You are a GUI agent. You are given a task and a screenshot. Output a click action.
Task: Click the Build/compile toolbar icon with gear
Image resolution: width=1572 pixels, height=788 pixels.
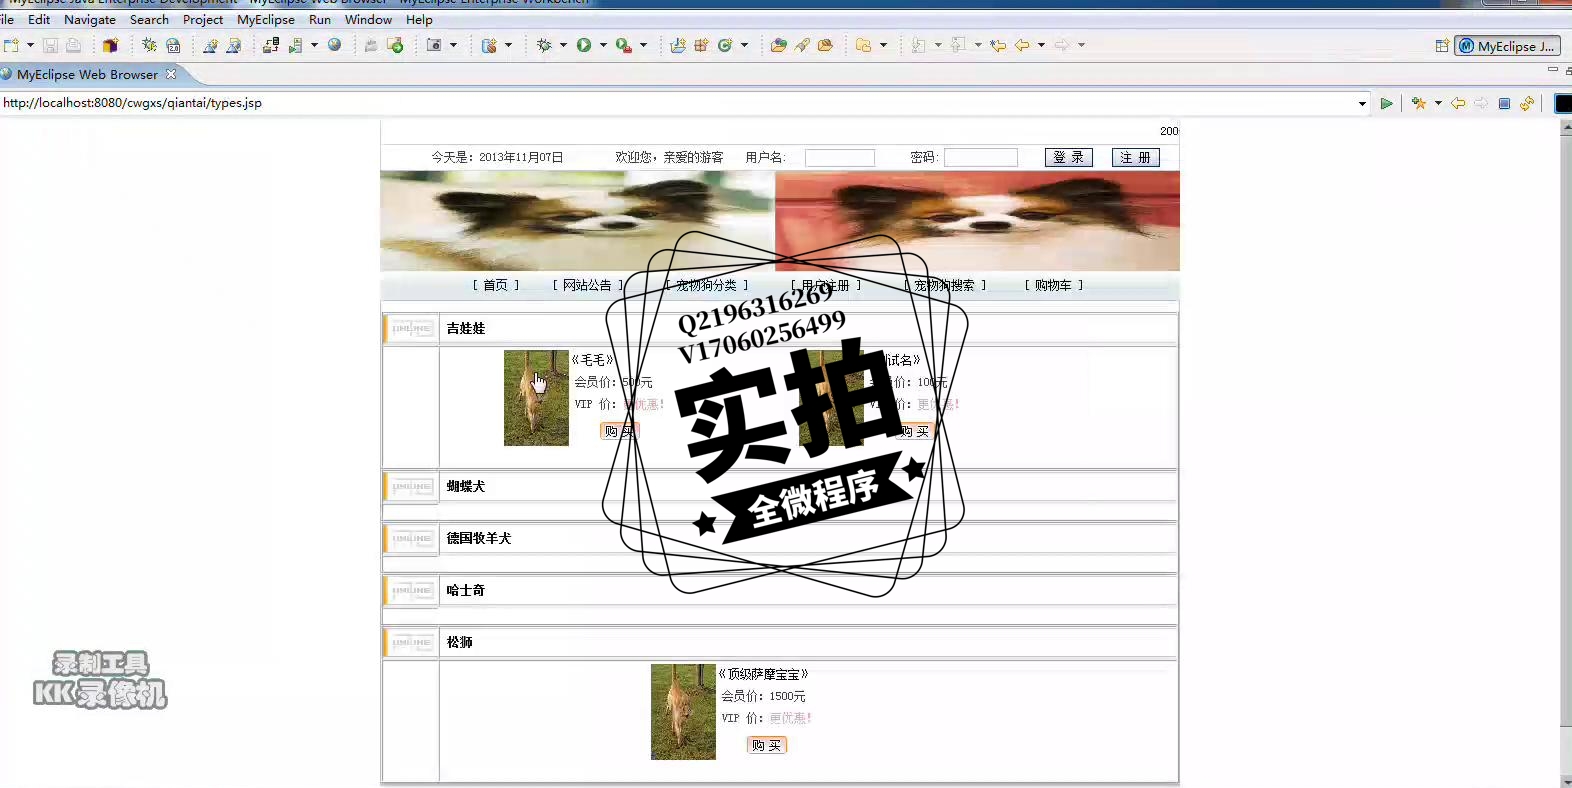(x=149, y=45)
